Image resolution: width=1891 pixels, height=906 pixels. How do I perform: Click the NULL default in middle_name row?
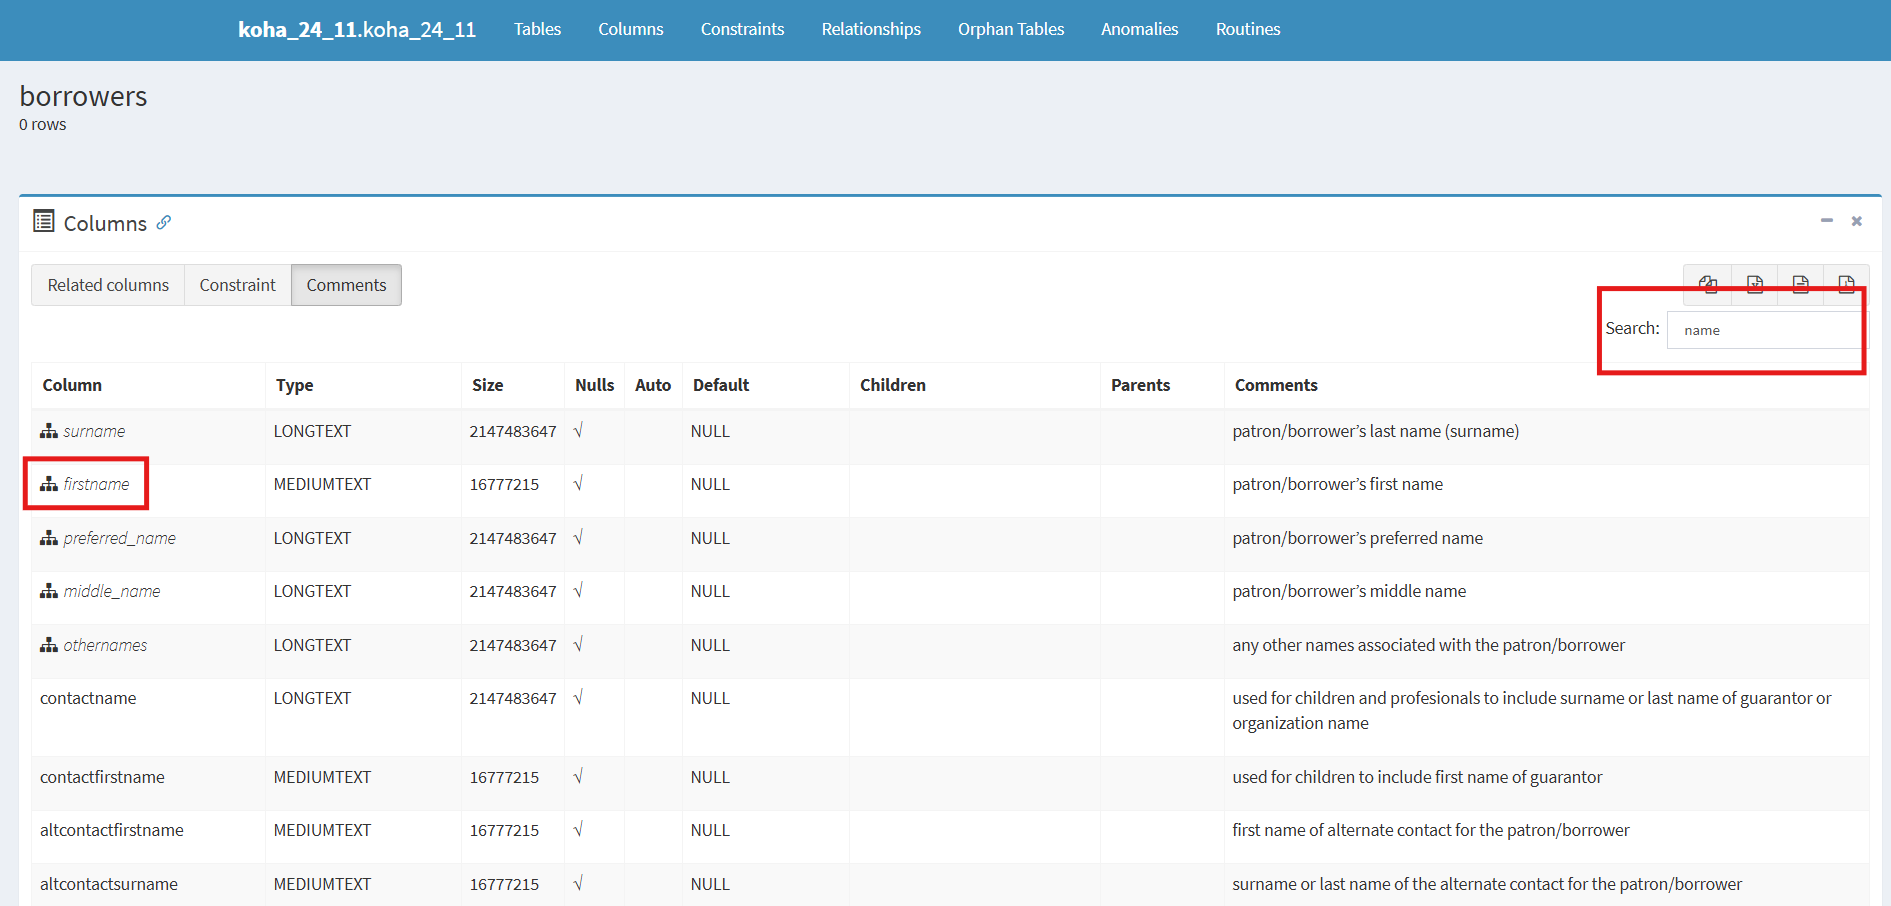(x=710, y=591)
